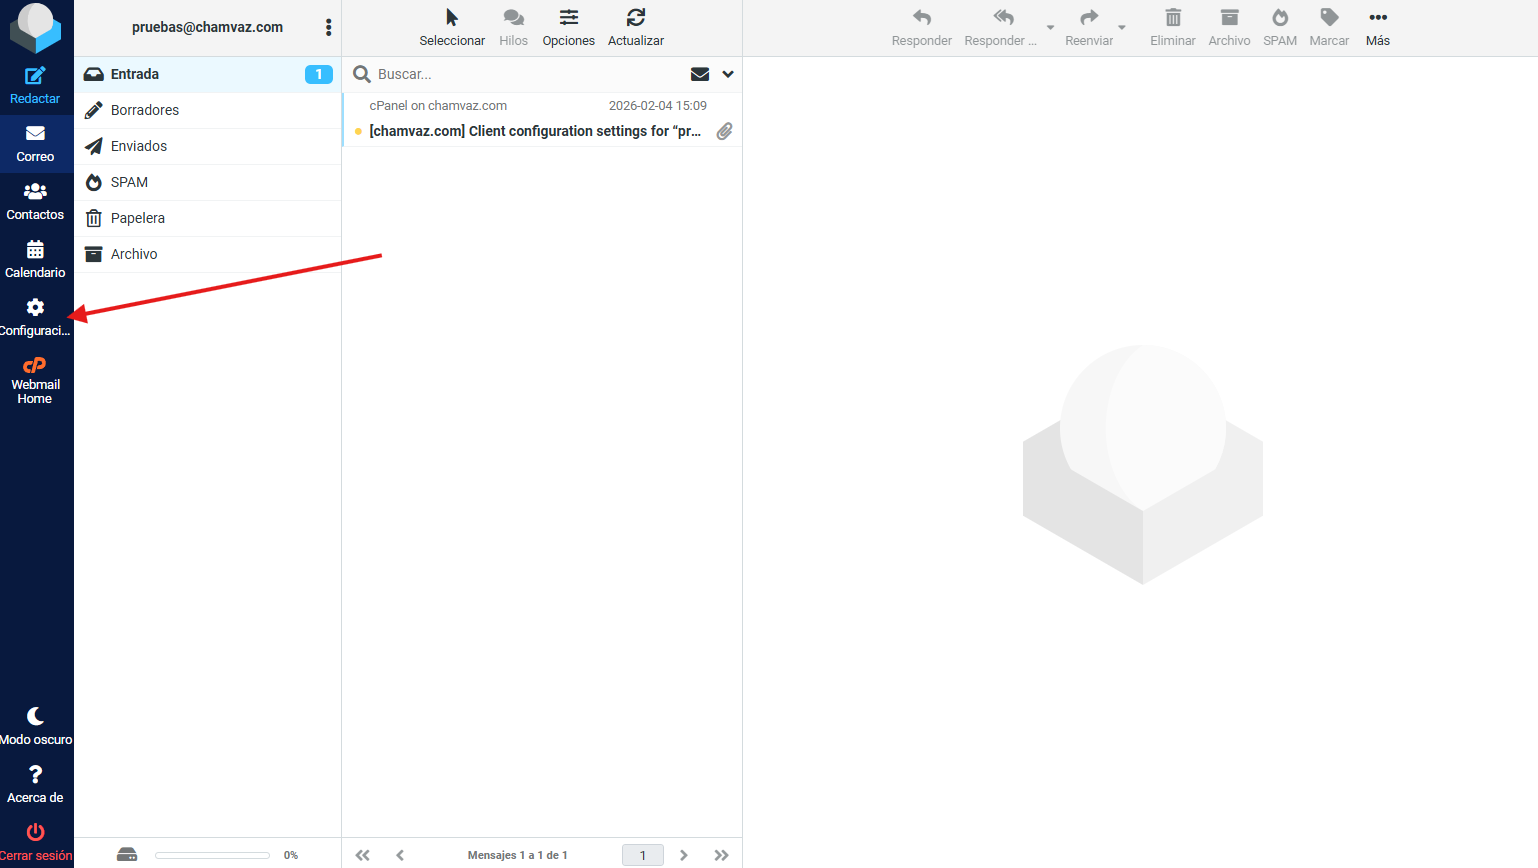Click the storage quota usage bar

(212, 855)
